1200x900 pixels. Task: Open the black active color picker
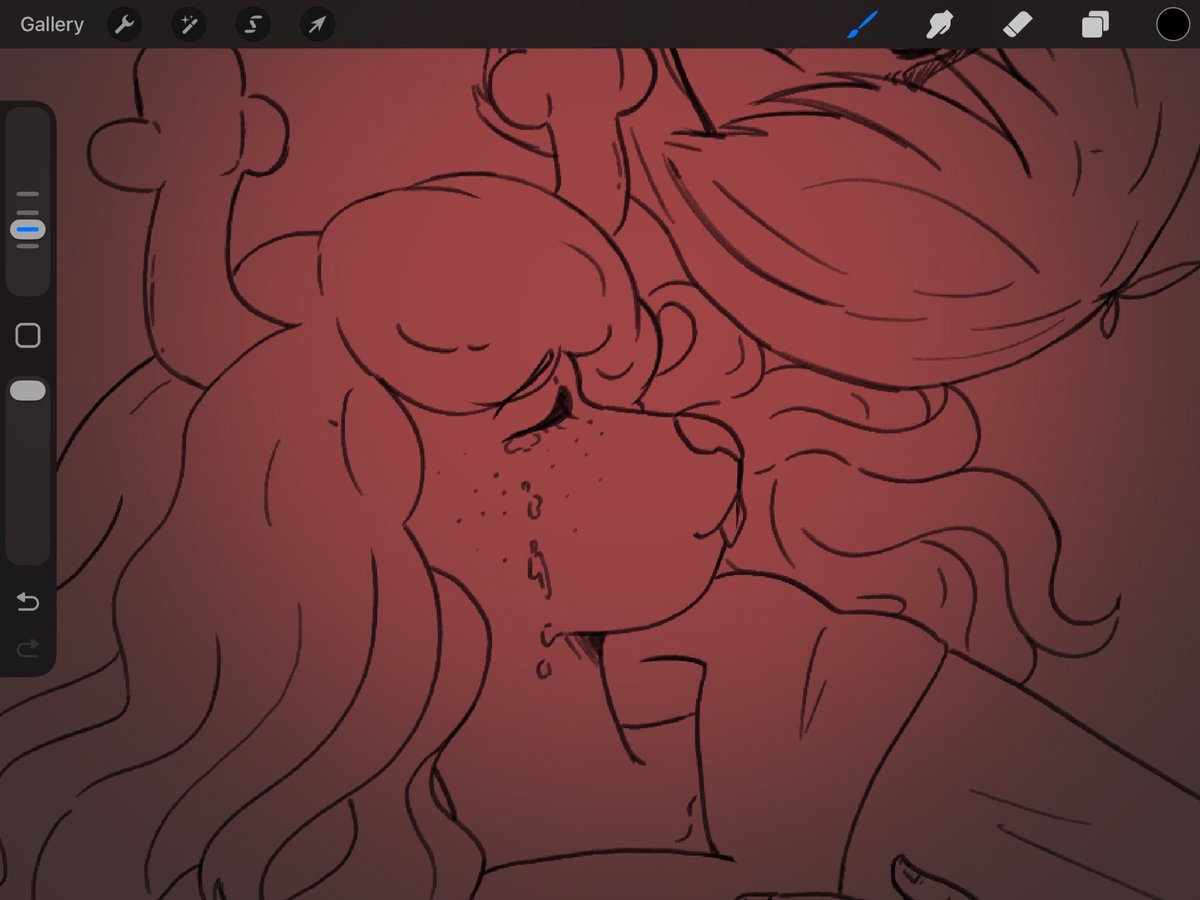(x=1173, y=24)
